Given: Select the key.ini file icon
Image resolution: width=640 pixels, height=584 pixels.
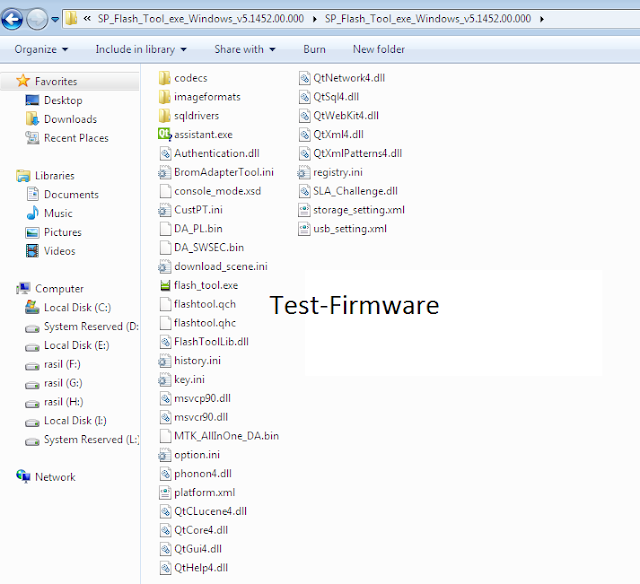Looking at the screenshot, I should 164,380.
